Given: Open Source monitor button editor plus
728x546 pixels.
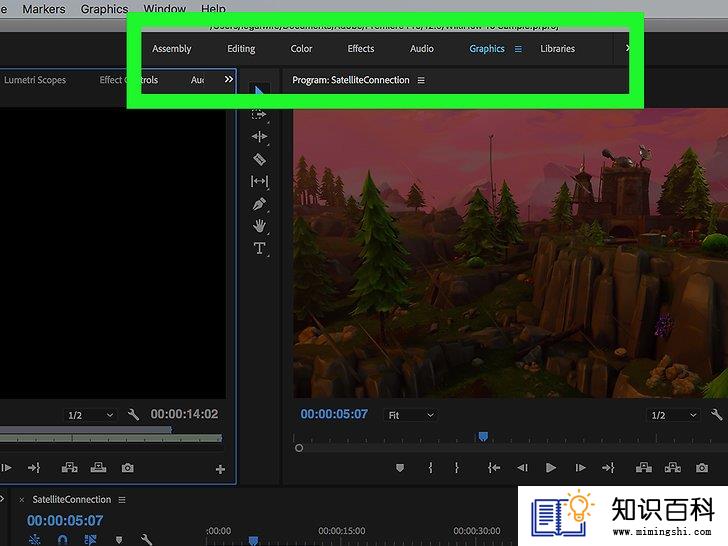Looking at the screenshot, I should [221, 469].
